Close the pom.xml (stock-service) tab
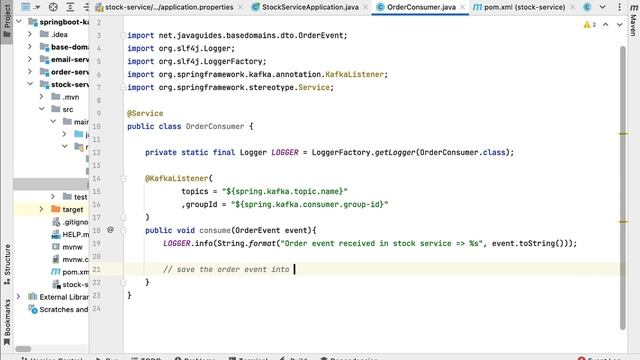The height and width of the screenshot is (360, 640). pyautogui.click(x=573, y=7)
